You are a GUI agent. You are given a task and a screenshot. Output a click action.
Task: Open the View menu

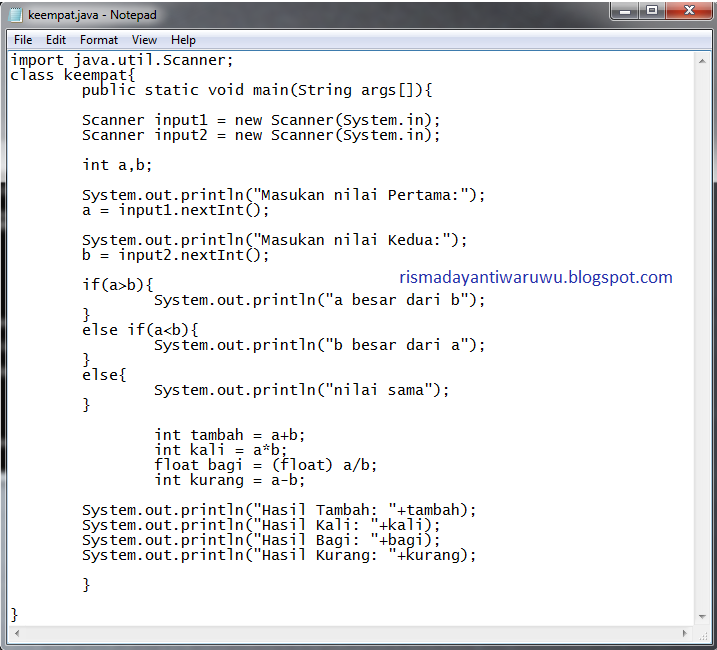point(144,40)
